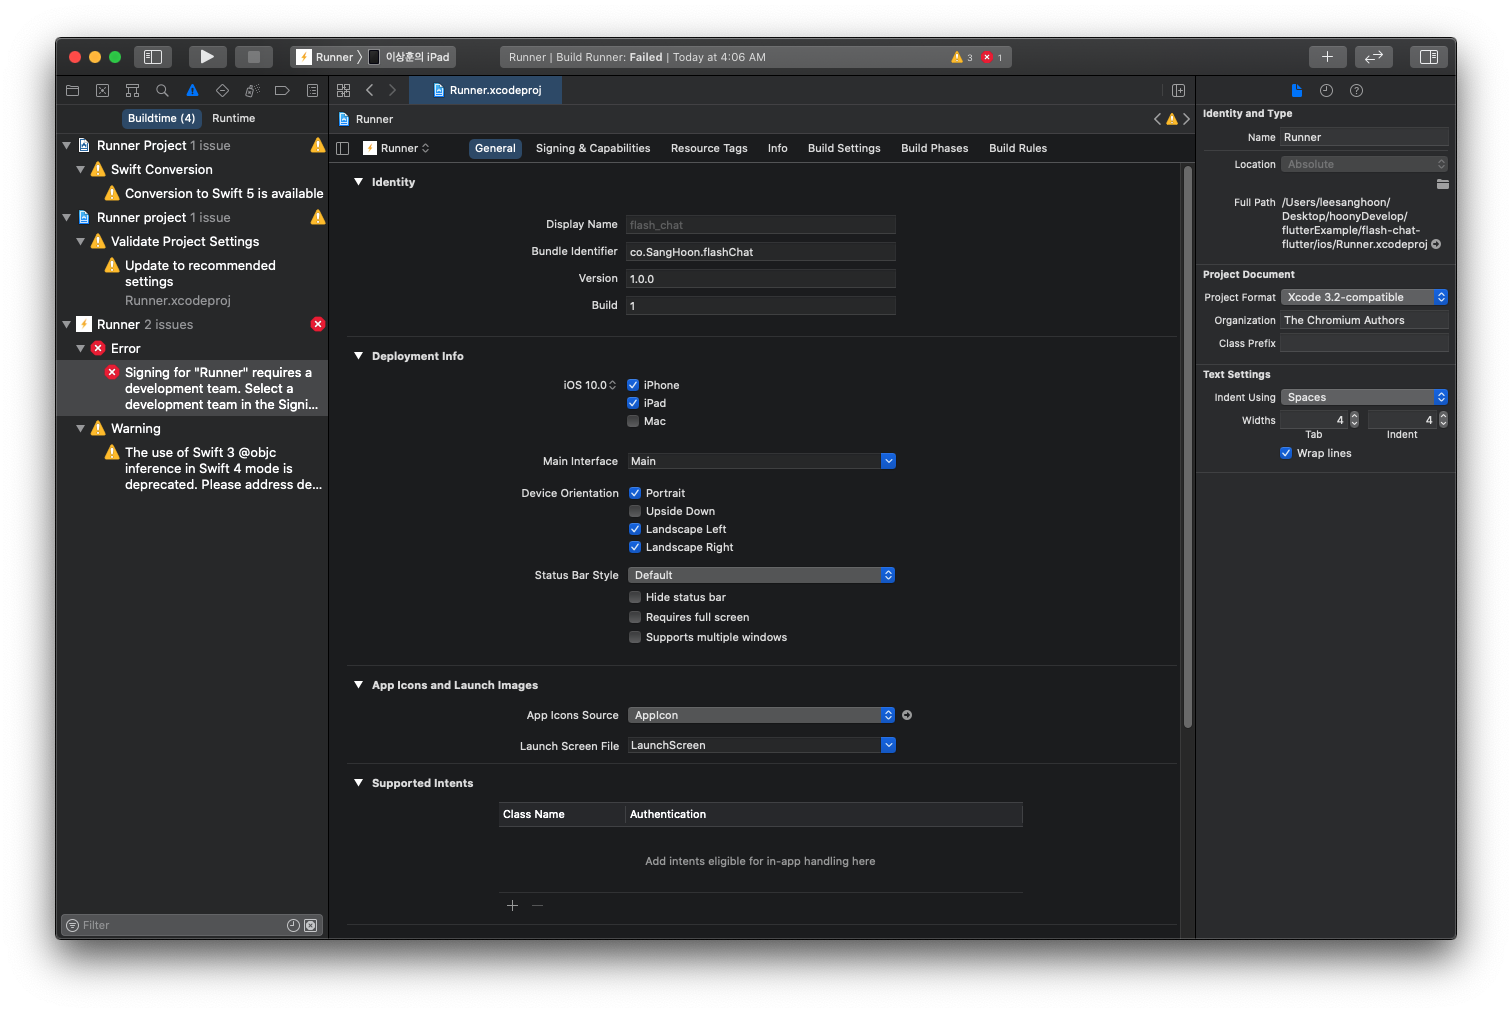Toggle Landscape Left orientation
The height and width of the screenshot is (1013, 1512).
(635, 529)
